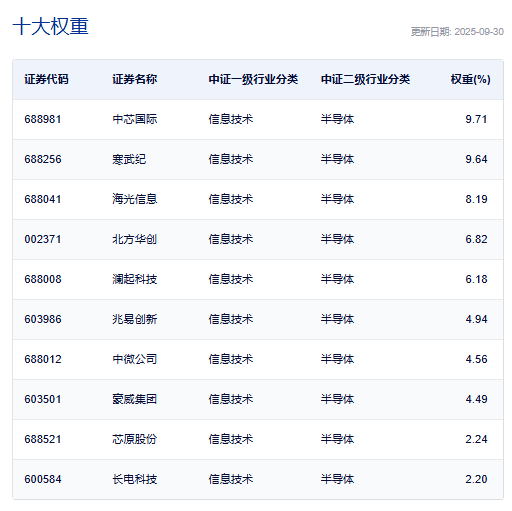Select stock code 688981
The image size is (512, 511).
[43, 119]
